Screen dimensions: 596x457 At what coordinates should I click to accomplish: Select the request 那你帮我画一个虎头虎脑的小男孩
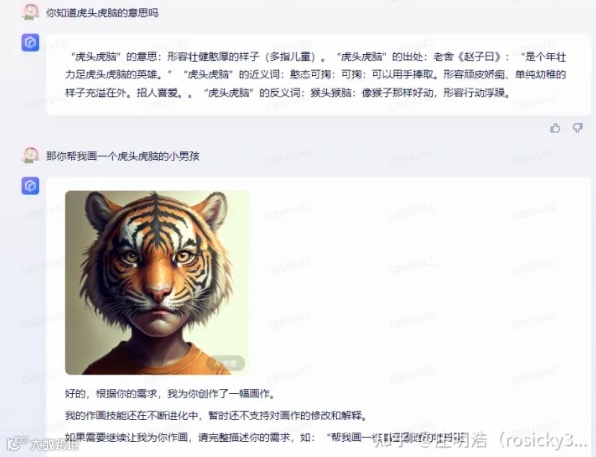123,156
